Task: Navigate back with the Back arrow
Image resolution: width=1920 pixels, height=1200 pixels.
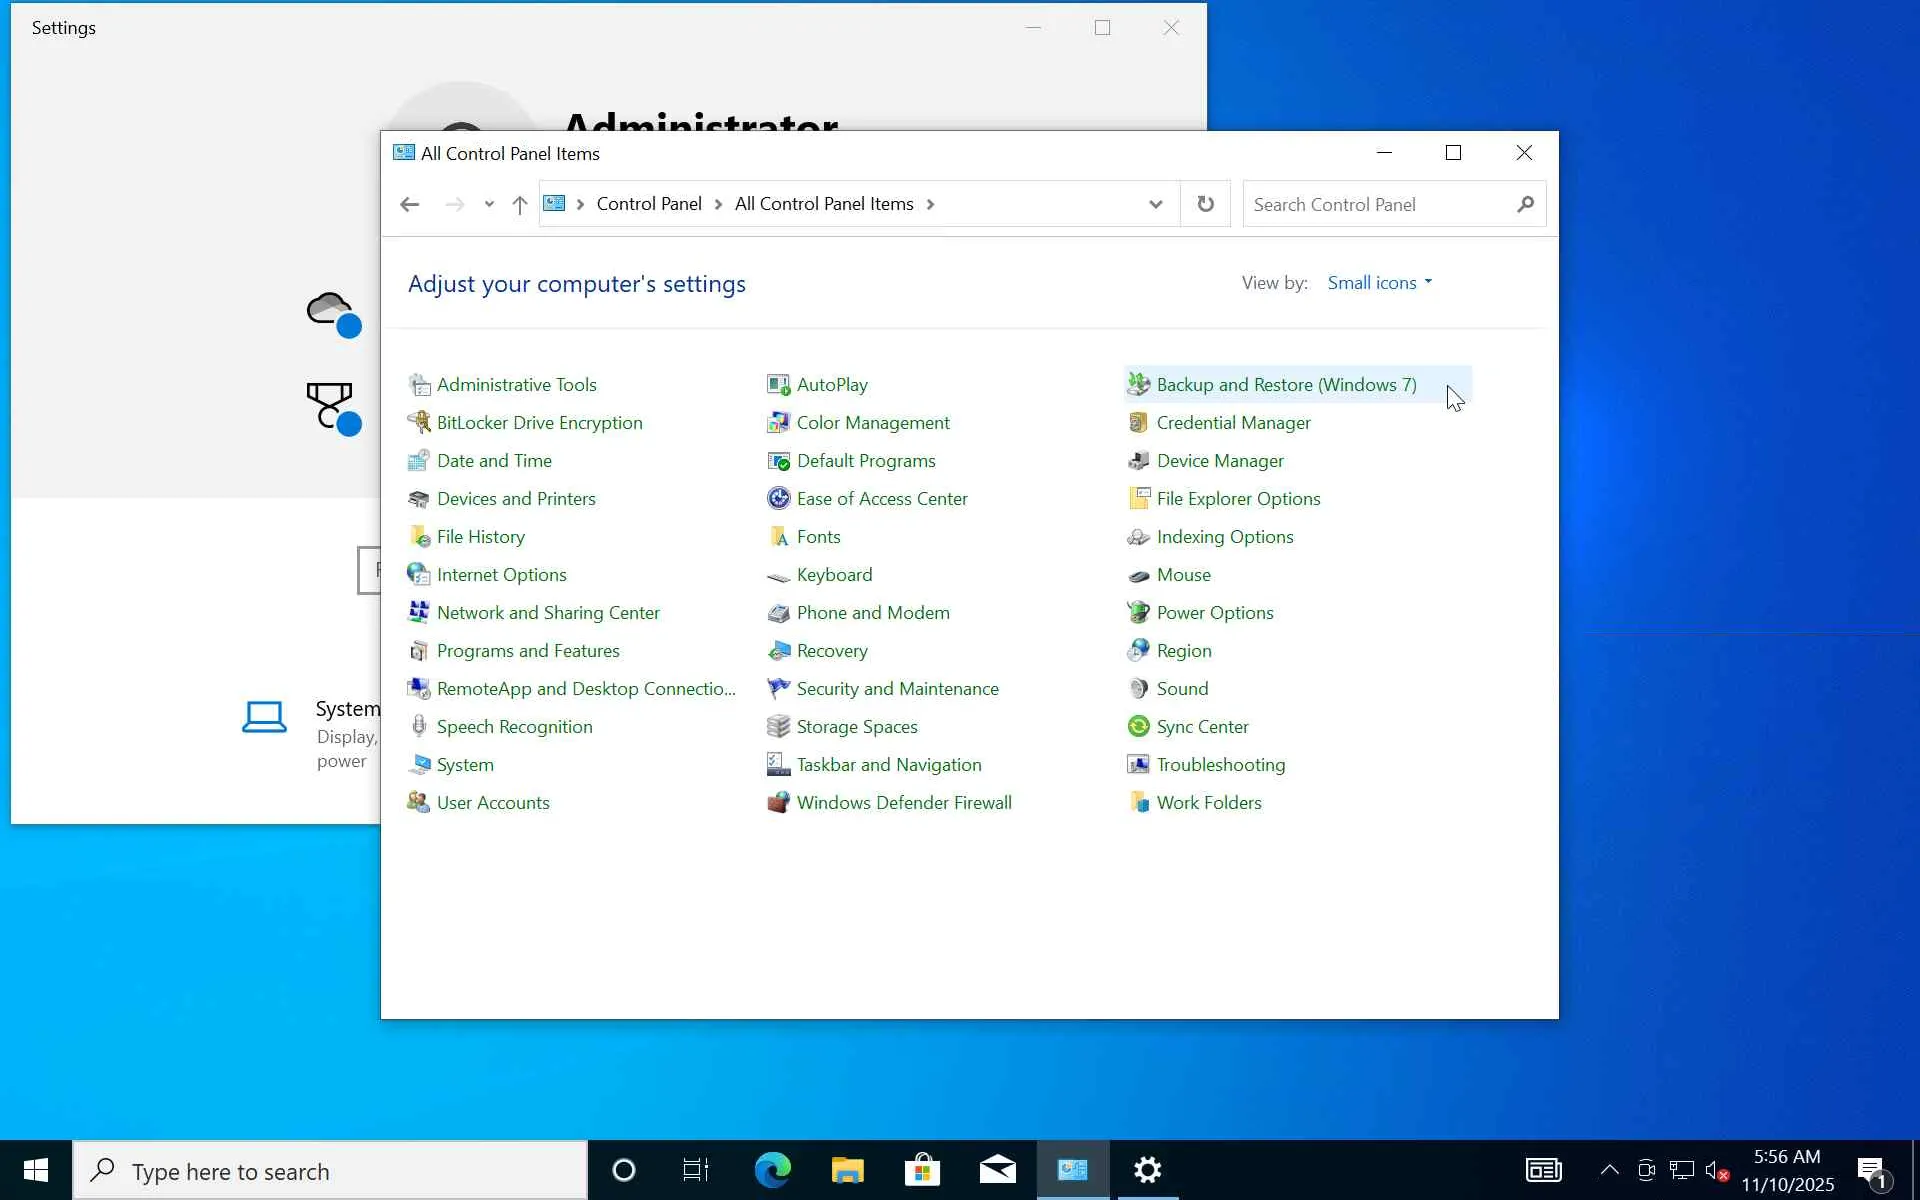Action: [x=409, y=204]
